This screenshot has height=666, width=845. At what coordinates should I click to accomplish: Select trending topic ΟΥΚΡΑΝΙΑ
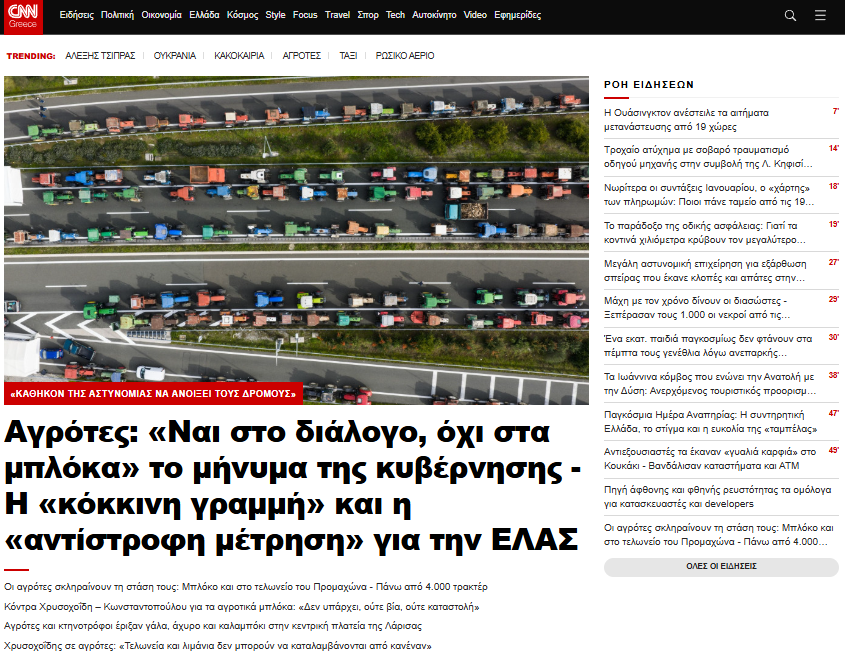pos(175,56)
